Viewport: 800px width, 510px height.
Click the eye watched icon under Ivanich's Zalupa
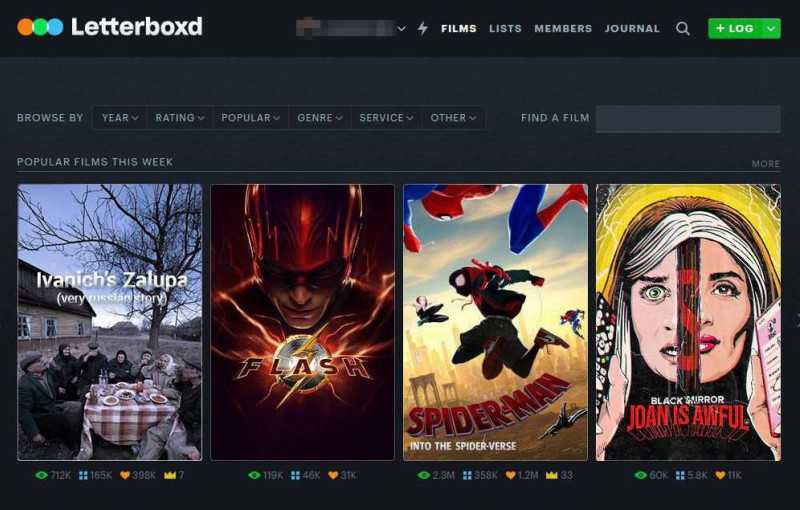pyautogui.click(x=41, y=475)
